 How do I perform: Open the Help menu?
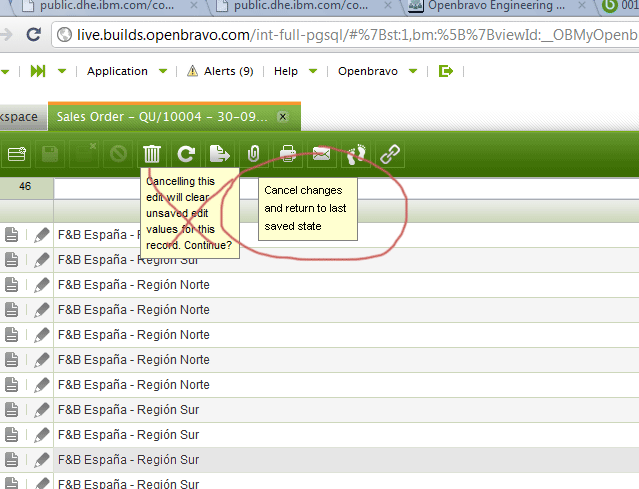[286, 71]
